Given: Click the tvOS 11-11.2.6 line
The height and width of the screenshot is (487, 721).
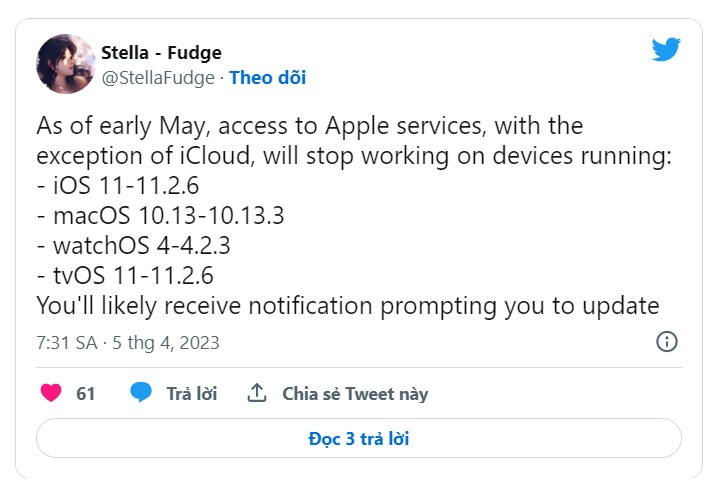Looking at the screenshot, I should click(125, 275).
